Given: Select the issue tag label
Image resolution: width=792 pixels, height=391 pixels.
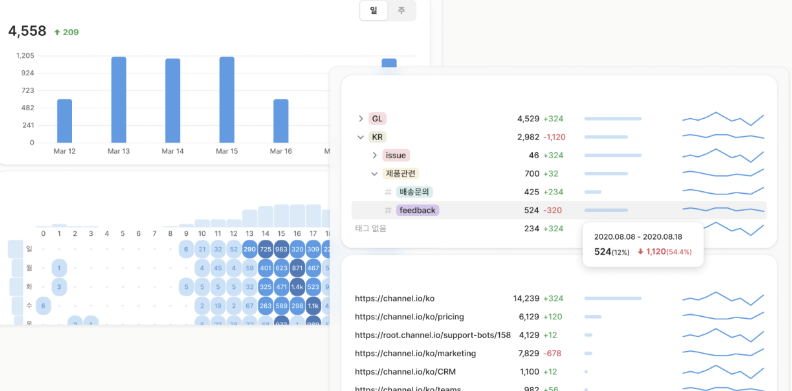Looking at the screenshot, I should point(396,155).
